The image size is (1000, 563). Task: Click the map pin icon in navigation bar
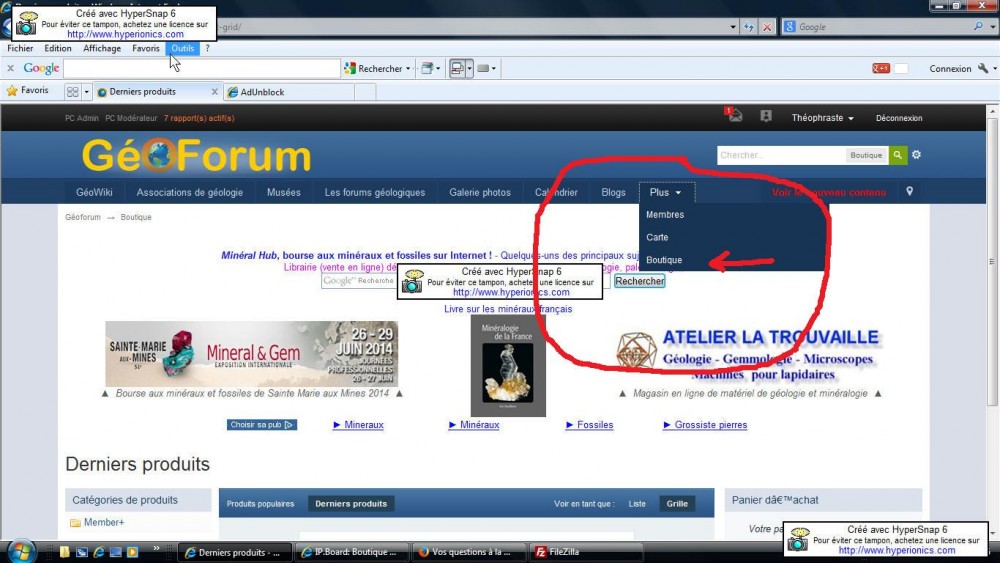909,192
